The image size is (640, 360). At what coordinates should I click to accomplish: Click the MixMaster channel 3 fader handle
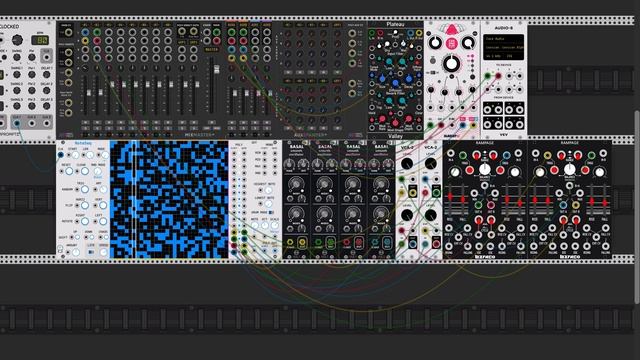[112, 84]
